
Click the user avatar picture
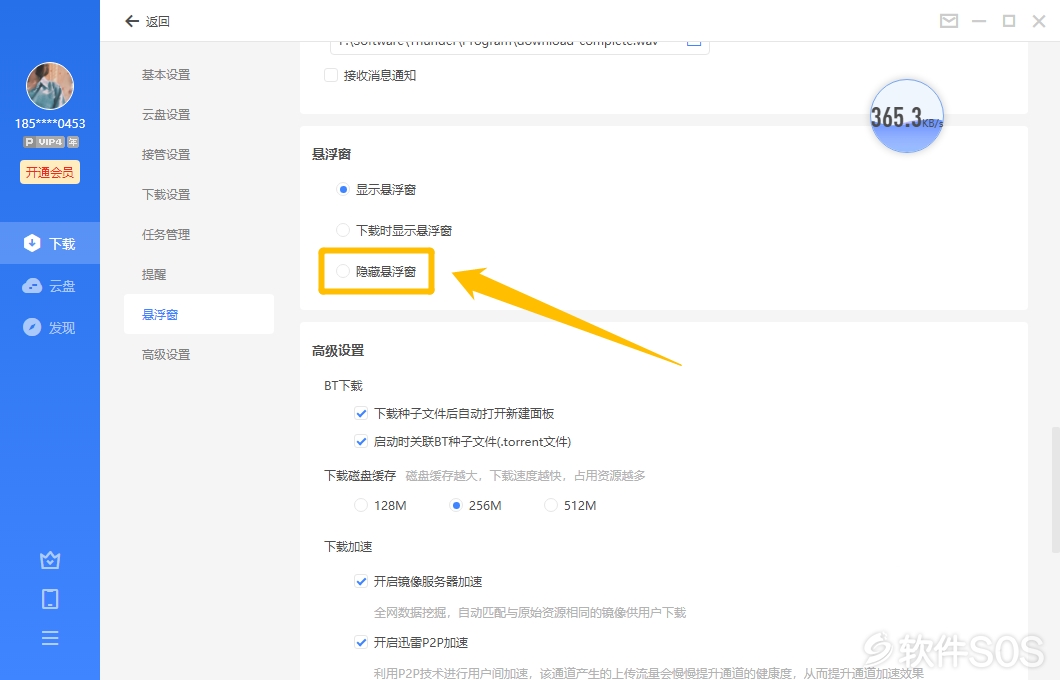click(50, 86)
